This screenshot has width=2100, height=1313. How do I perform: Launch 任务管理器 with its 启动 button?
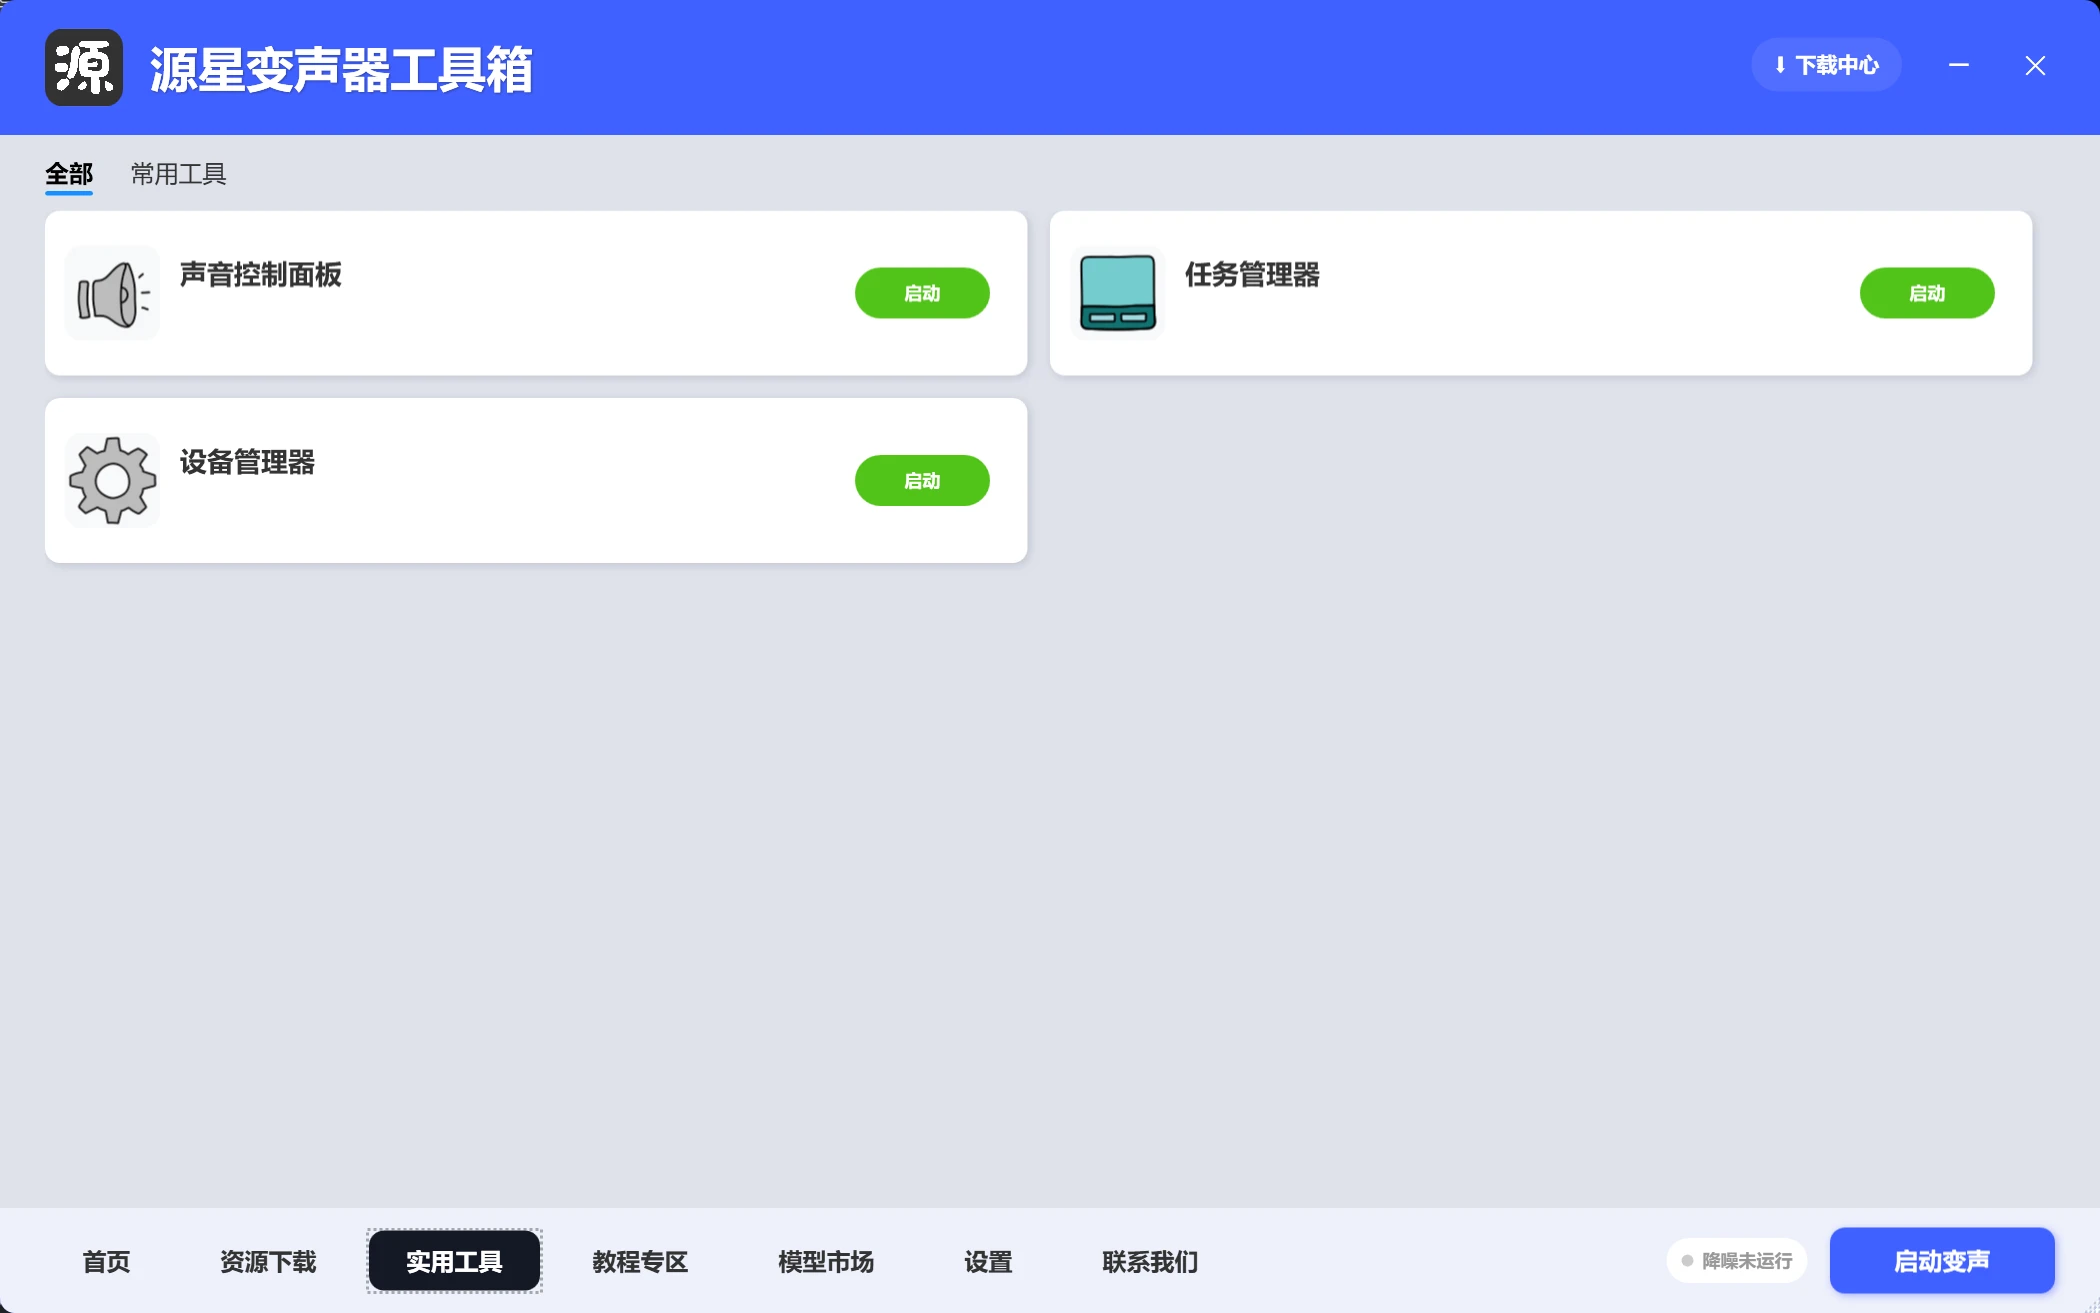click(1926, 292)
